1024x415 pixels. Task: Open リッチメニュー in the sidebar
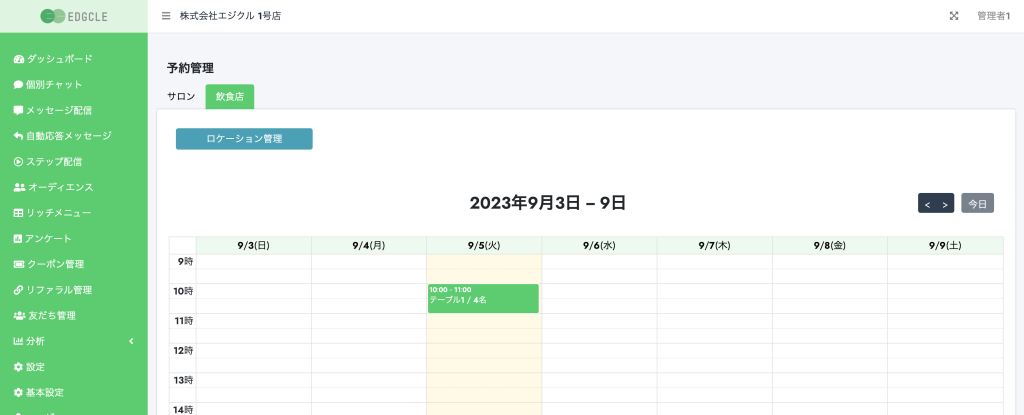coord(52,212)
